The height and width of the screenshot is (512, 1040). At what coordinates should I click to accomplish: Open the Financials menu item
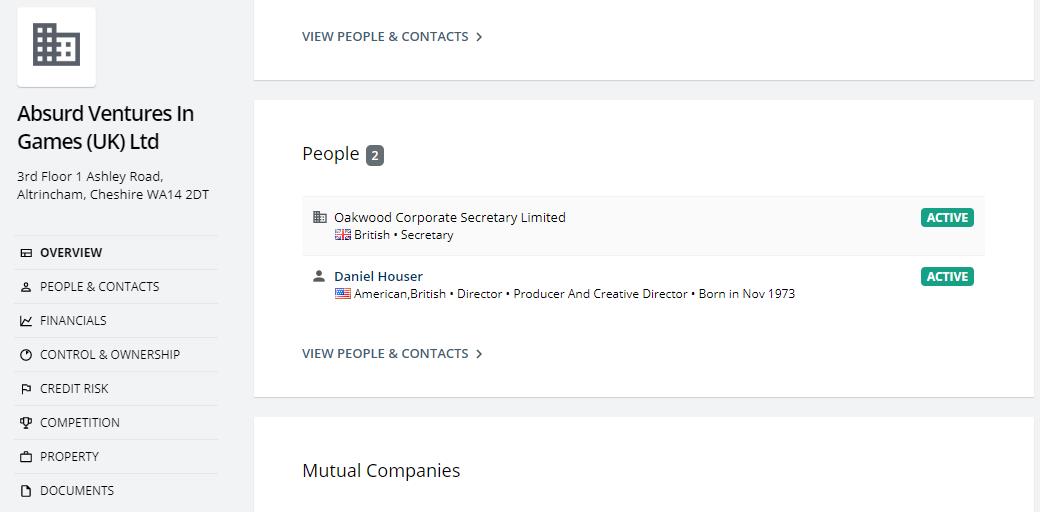point(73,321)
